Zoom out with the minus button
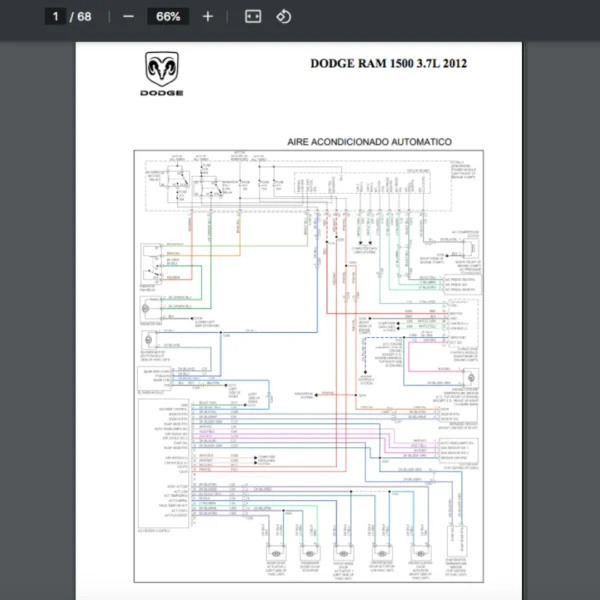 (x=128, y=17)
